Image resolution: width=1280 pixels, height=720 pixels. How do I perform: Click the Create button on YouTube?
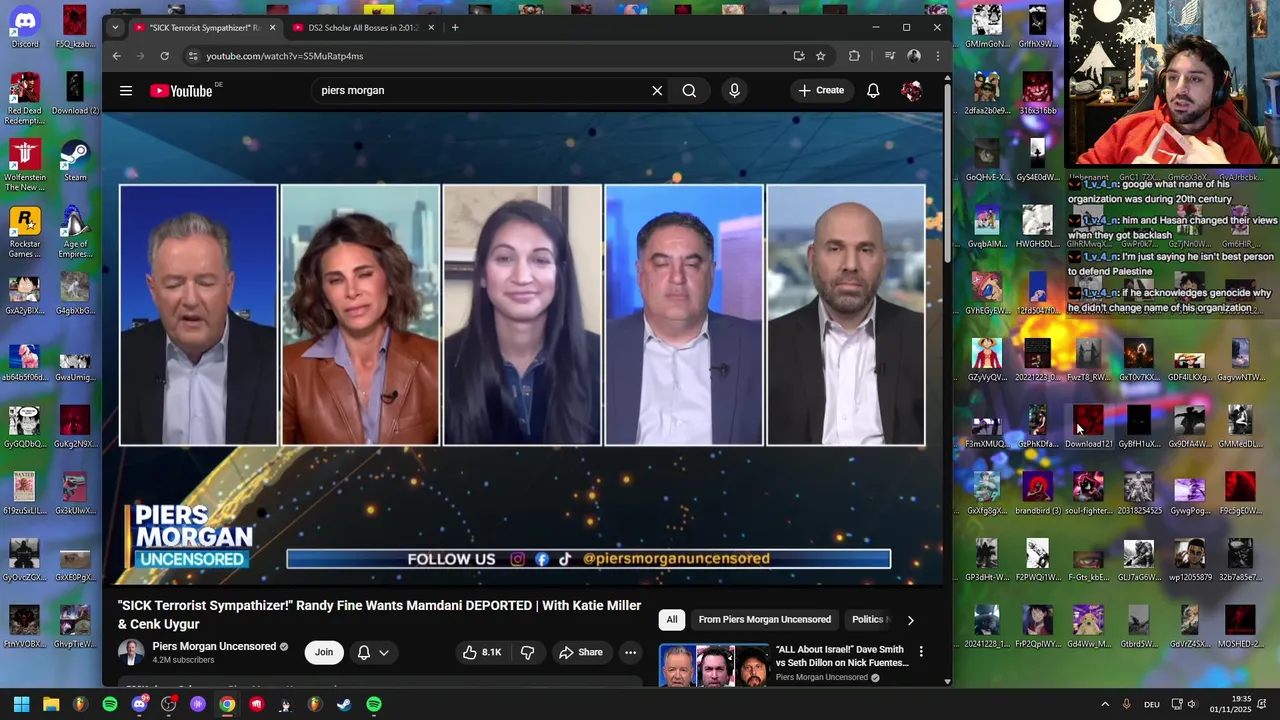[x=821, y=91]
